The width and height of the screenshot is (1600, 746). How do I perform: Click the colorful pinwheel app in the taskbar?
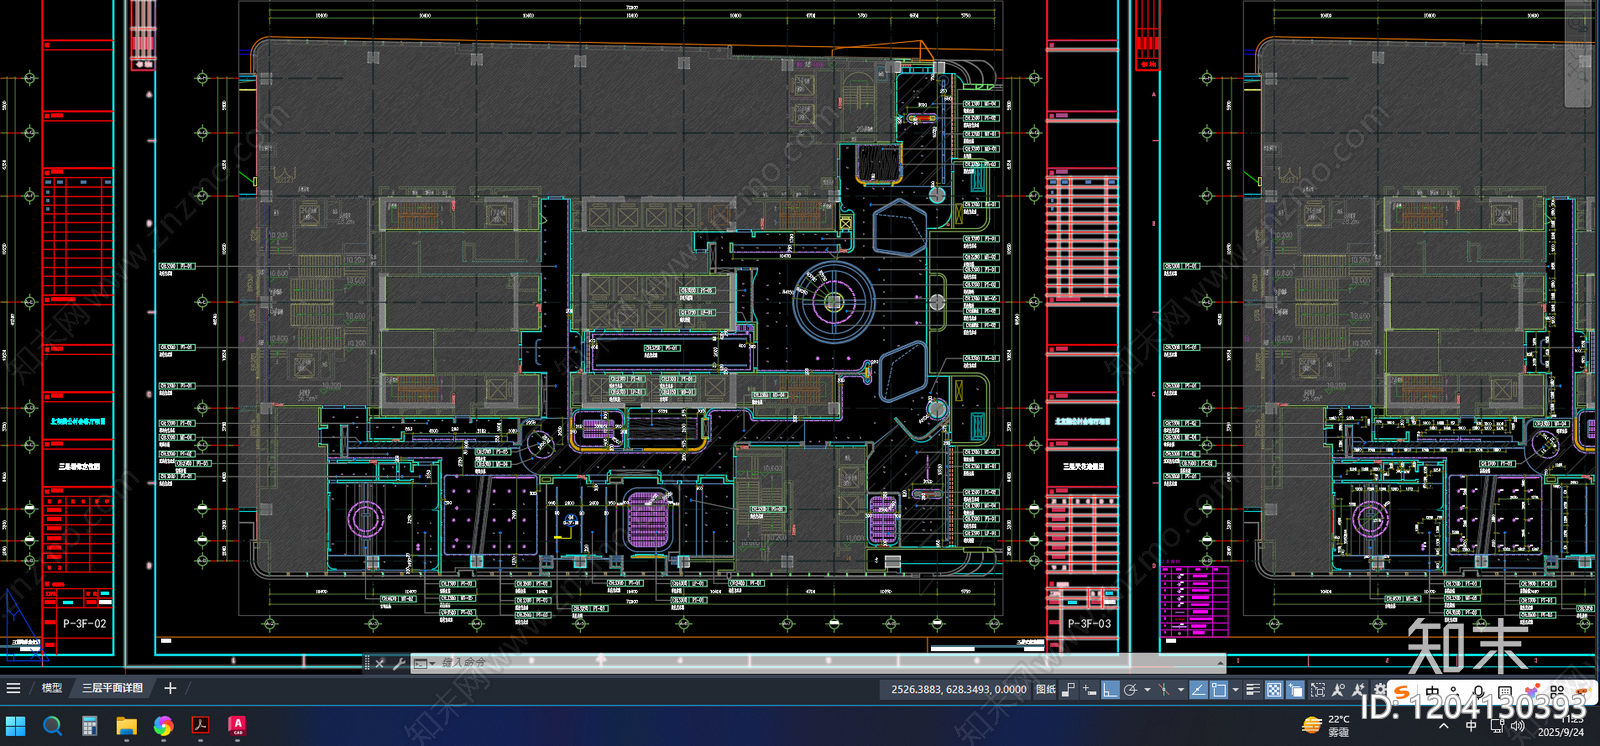(x=163, y=726)
